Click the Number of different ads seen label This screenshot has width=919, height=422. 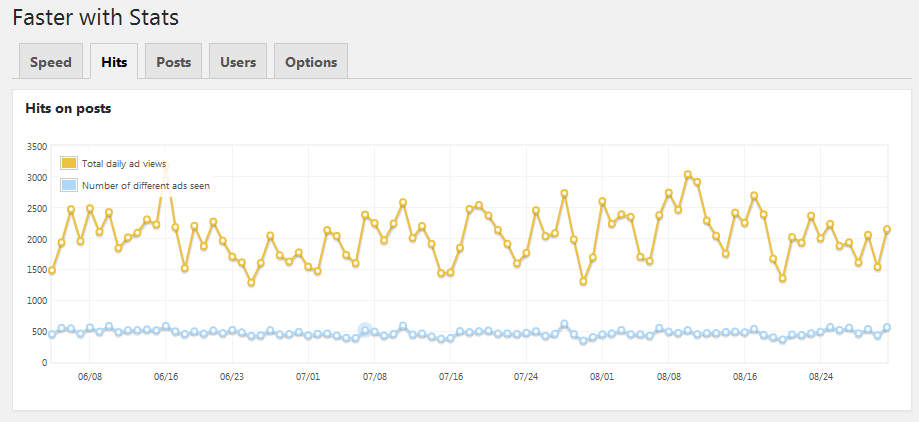coord(146,186)
